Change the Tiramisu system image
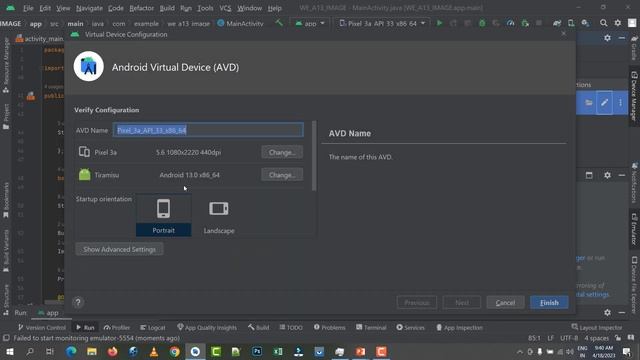 [282, 175]
